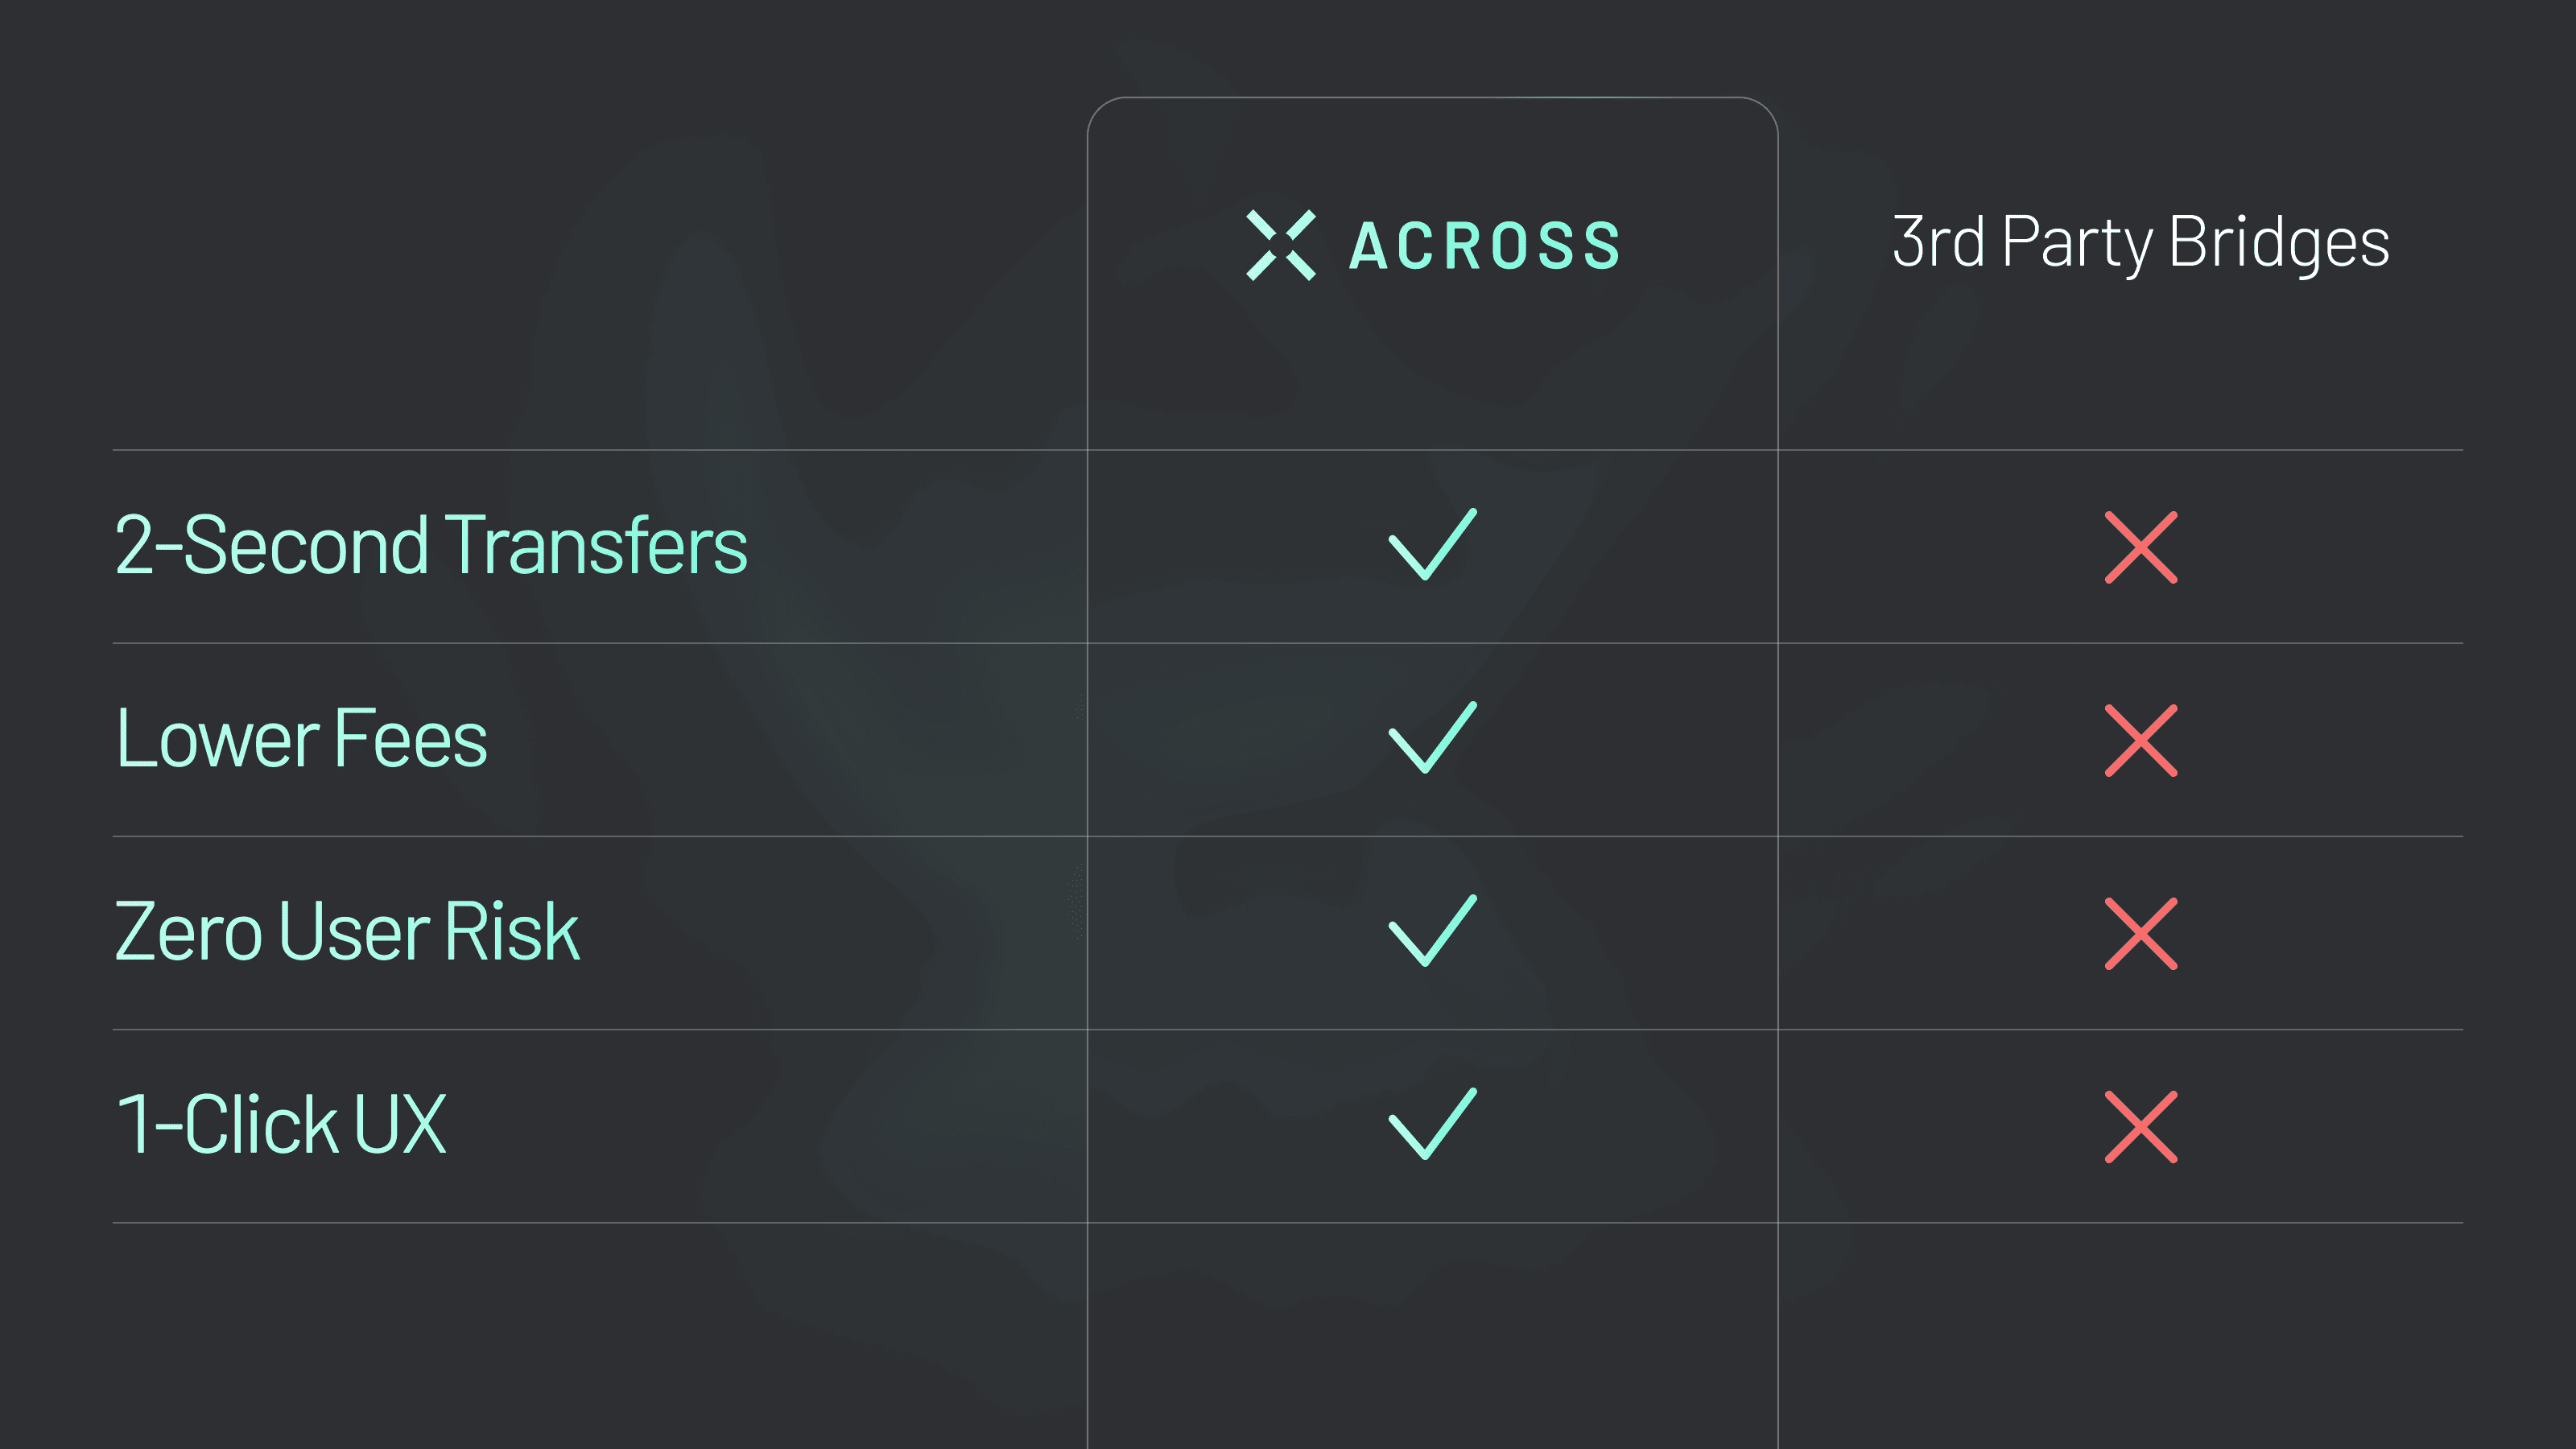Select the 3rd Party Bridges column header
This screenshot has width=2576, height=1449.
(2140, 243)
